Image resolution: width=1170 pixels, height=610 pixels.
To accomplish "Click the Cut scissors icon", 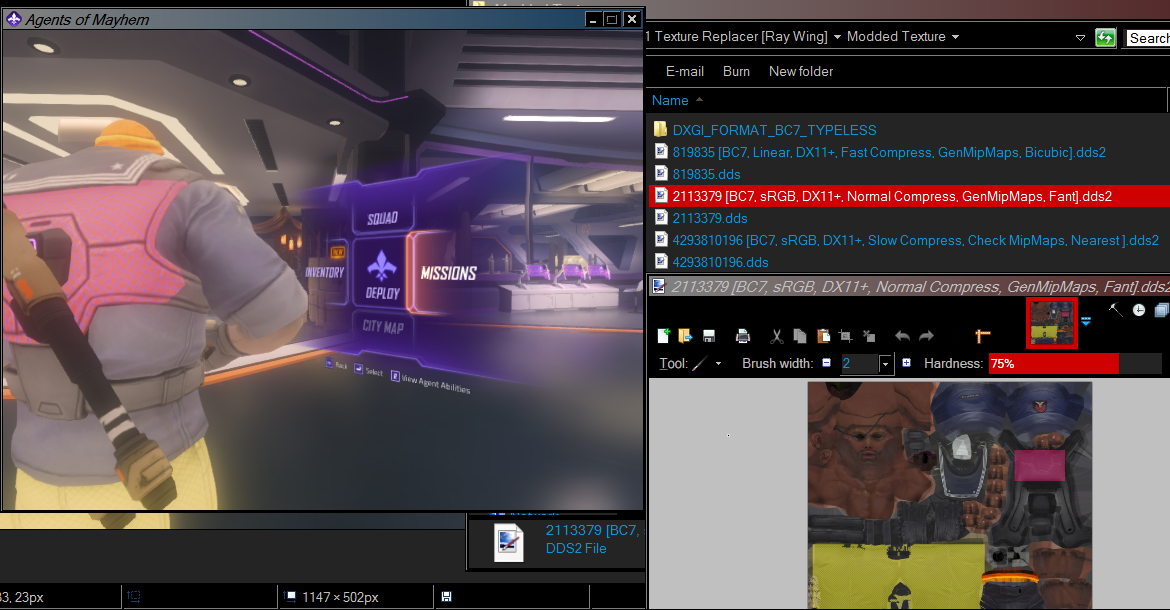I will pyautogui.click(x=777, y=336).
